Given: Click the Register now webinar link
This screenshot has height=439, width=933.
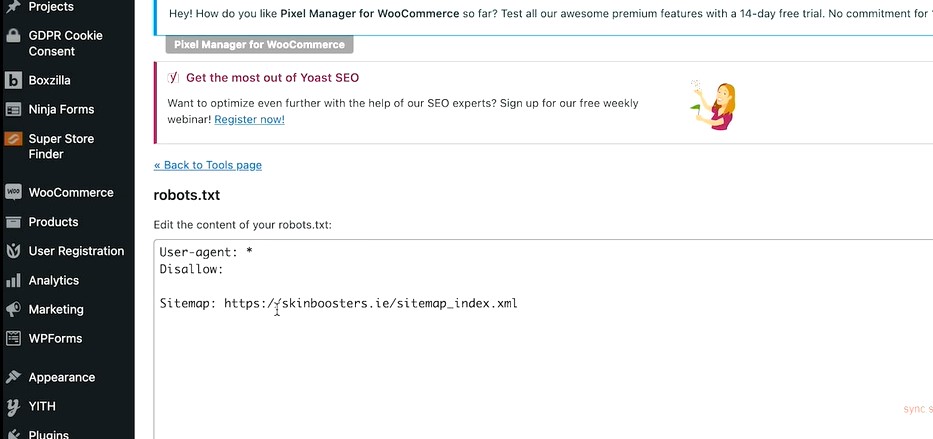Looking at the screenshot, I should pyautogui.click(x=249, y=119).
